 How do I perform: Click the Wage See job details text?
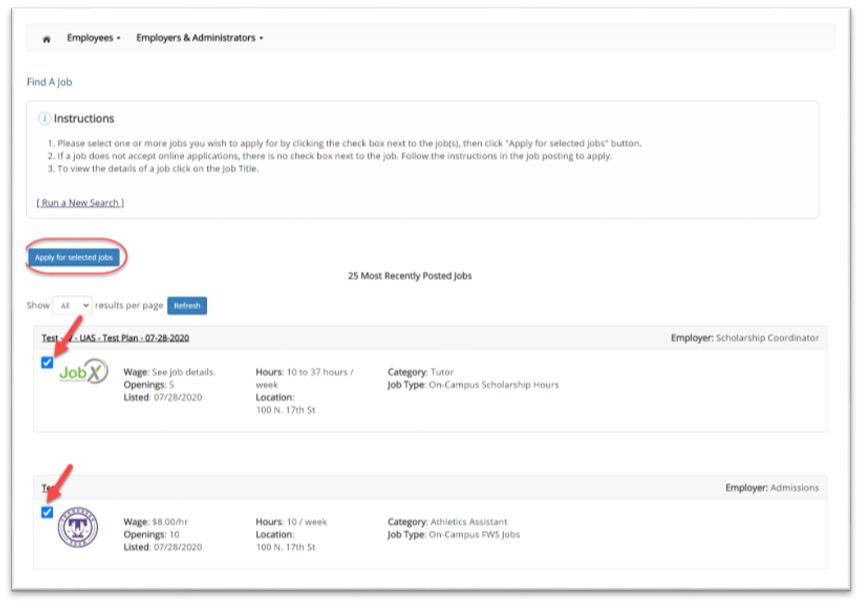tap(169, 372)
